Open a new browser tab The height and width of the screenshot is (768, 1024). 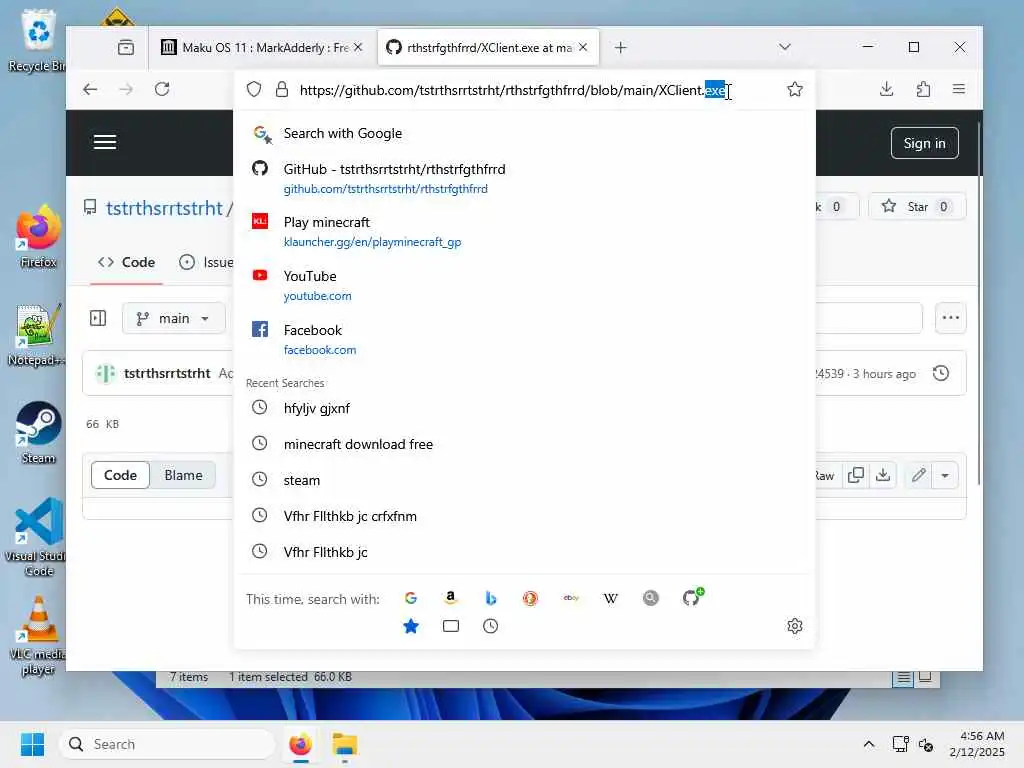tap(620, 48)
